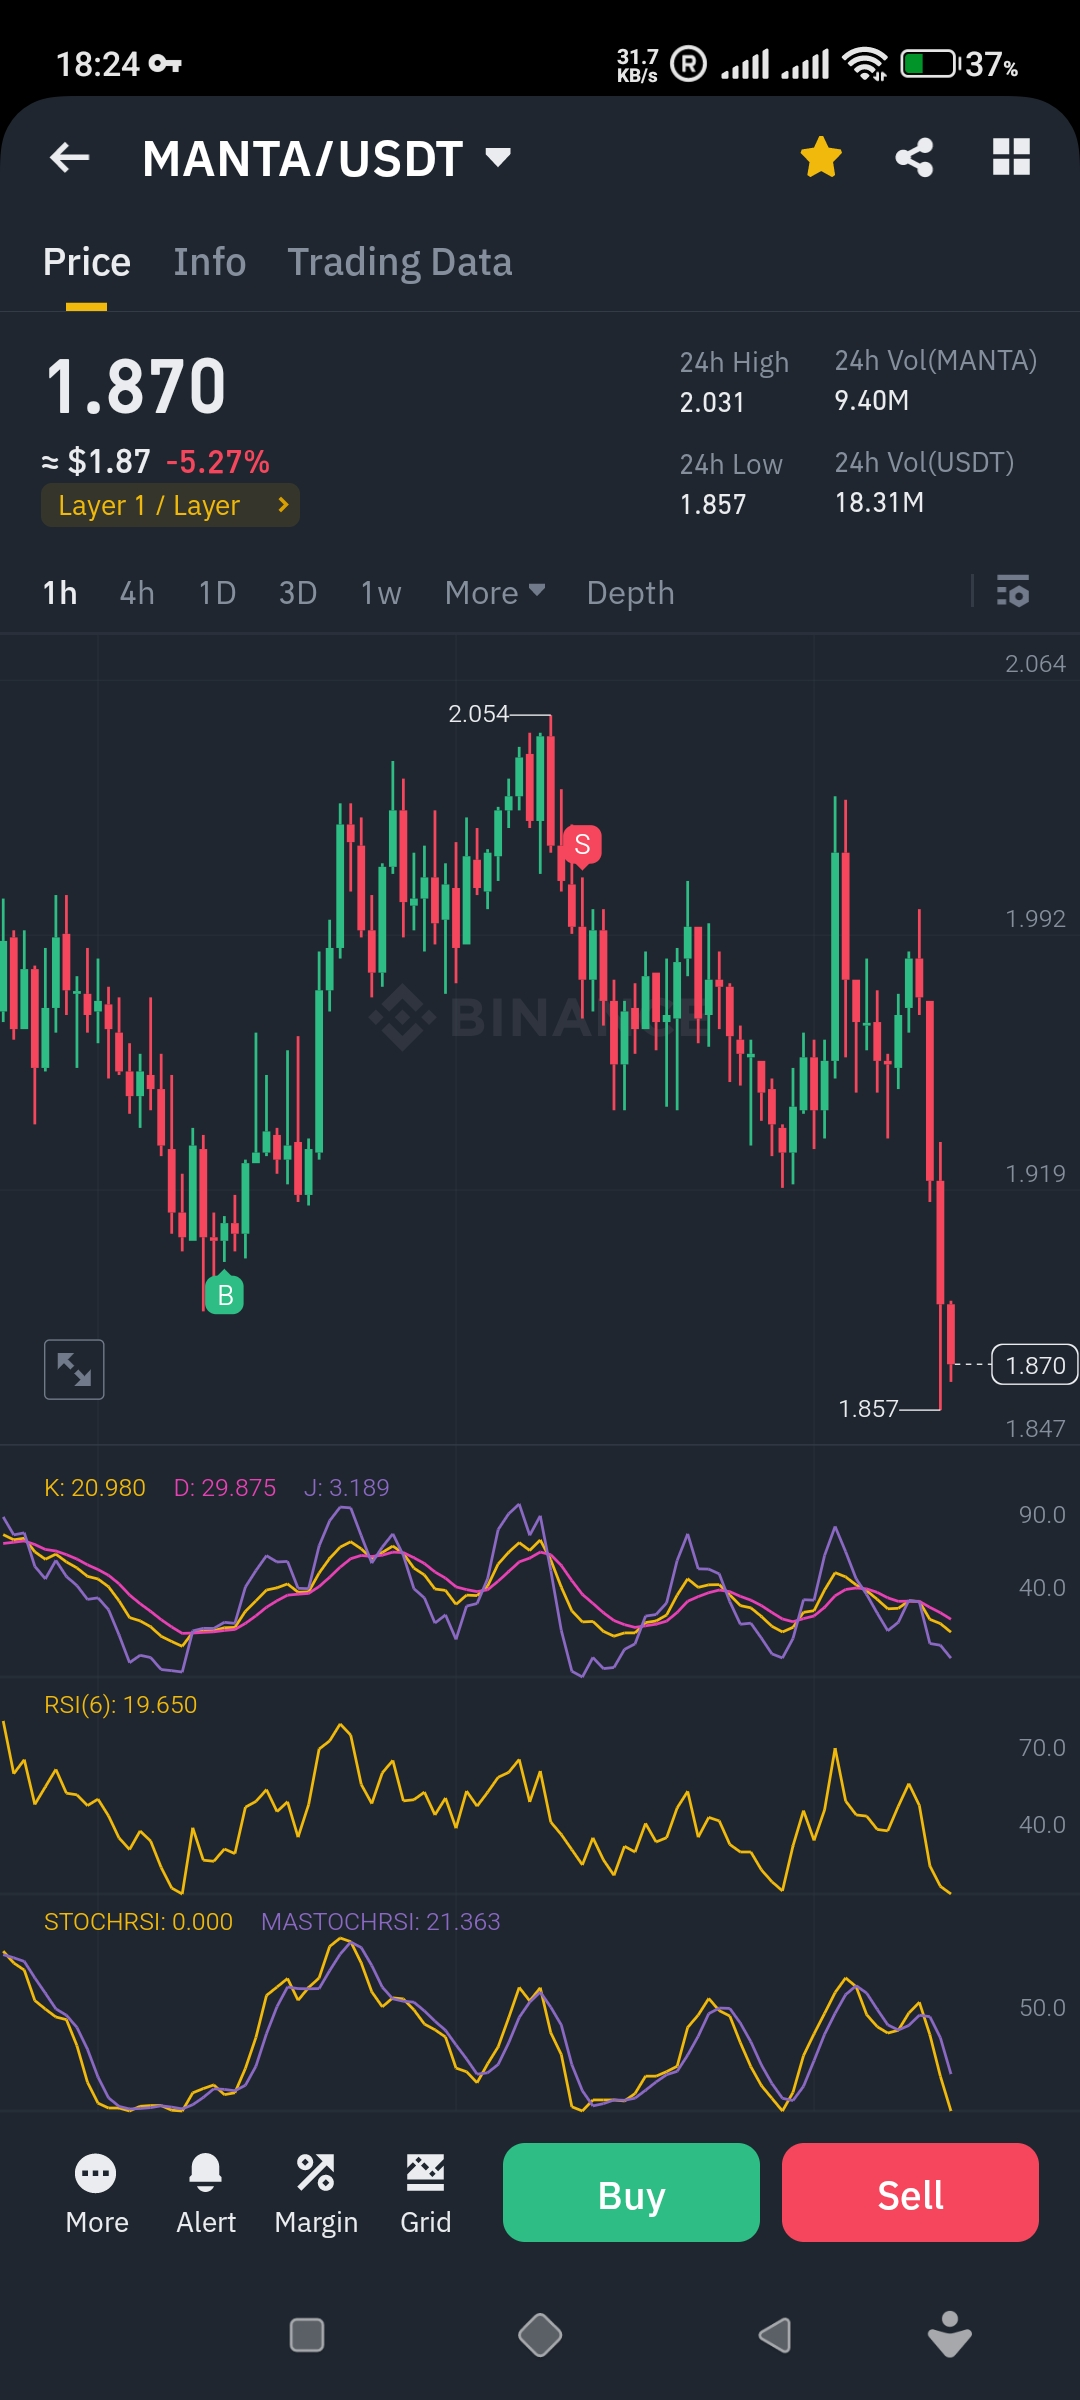Open the MANTA/USDT pair selector dropdown

coord(326,158)
